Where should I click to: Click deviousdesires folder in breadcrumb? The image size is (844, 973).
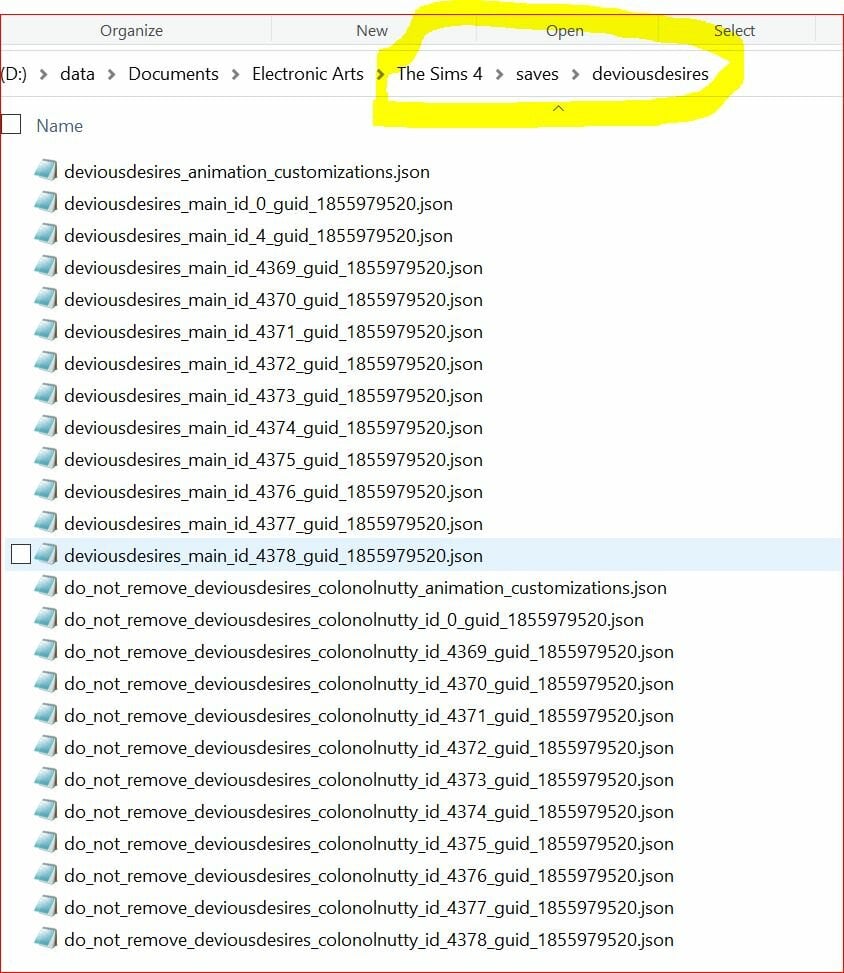(650, 74)
